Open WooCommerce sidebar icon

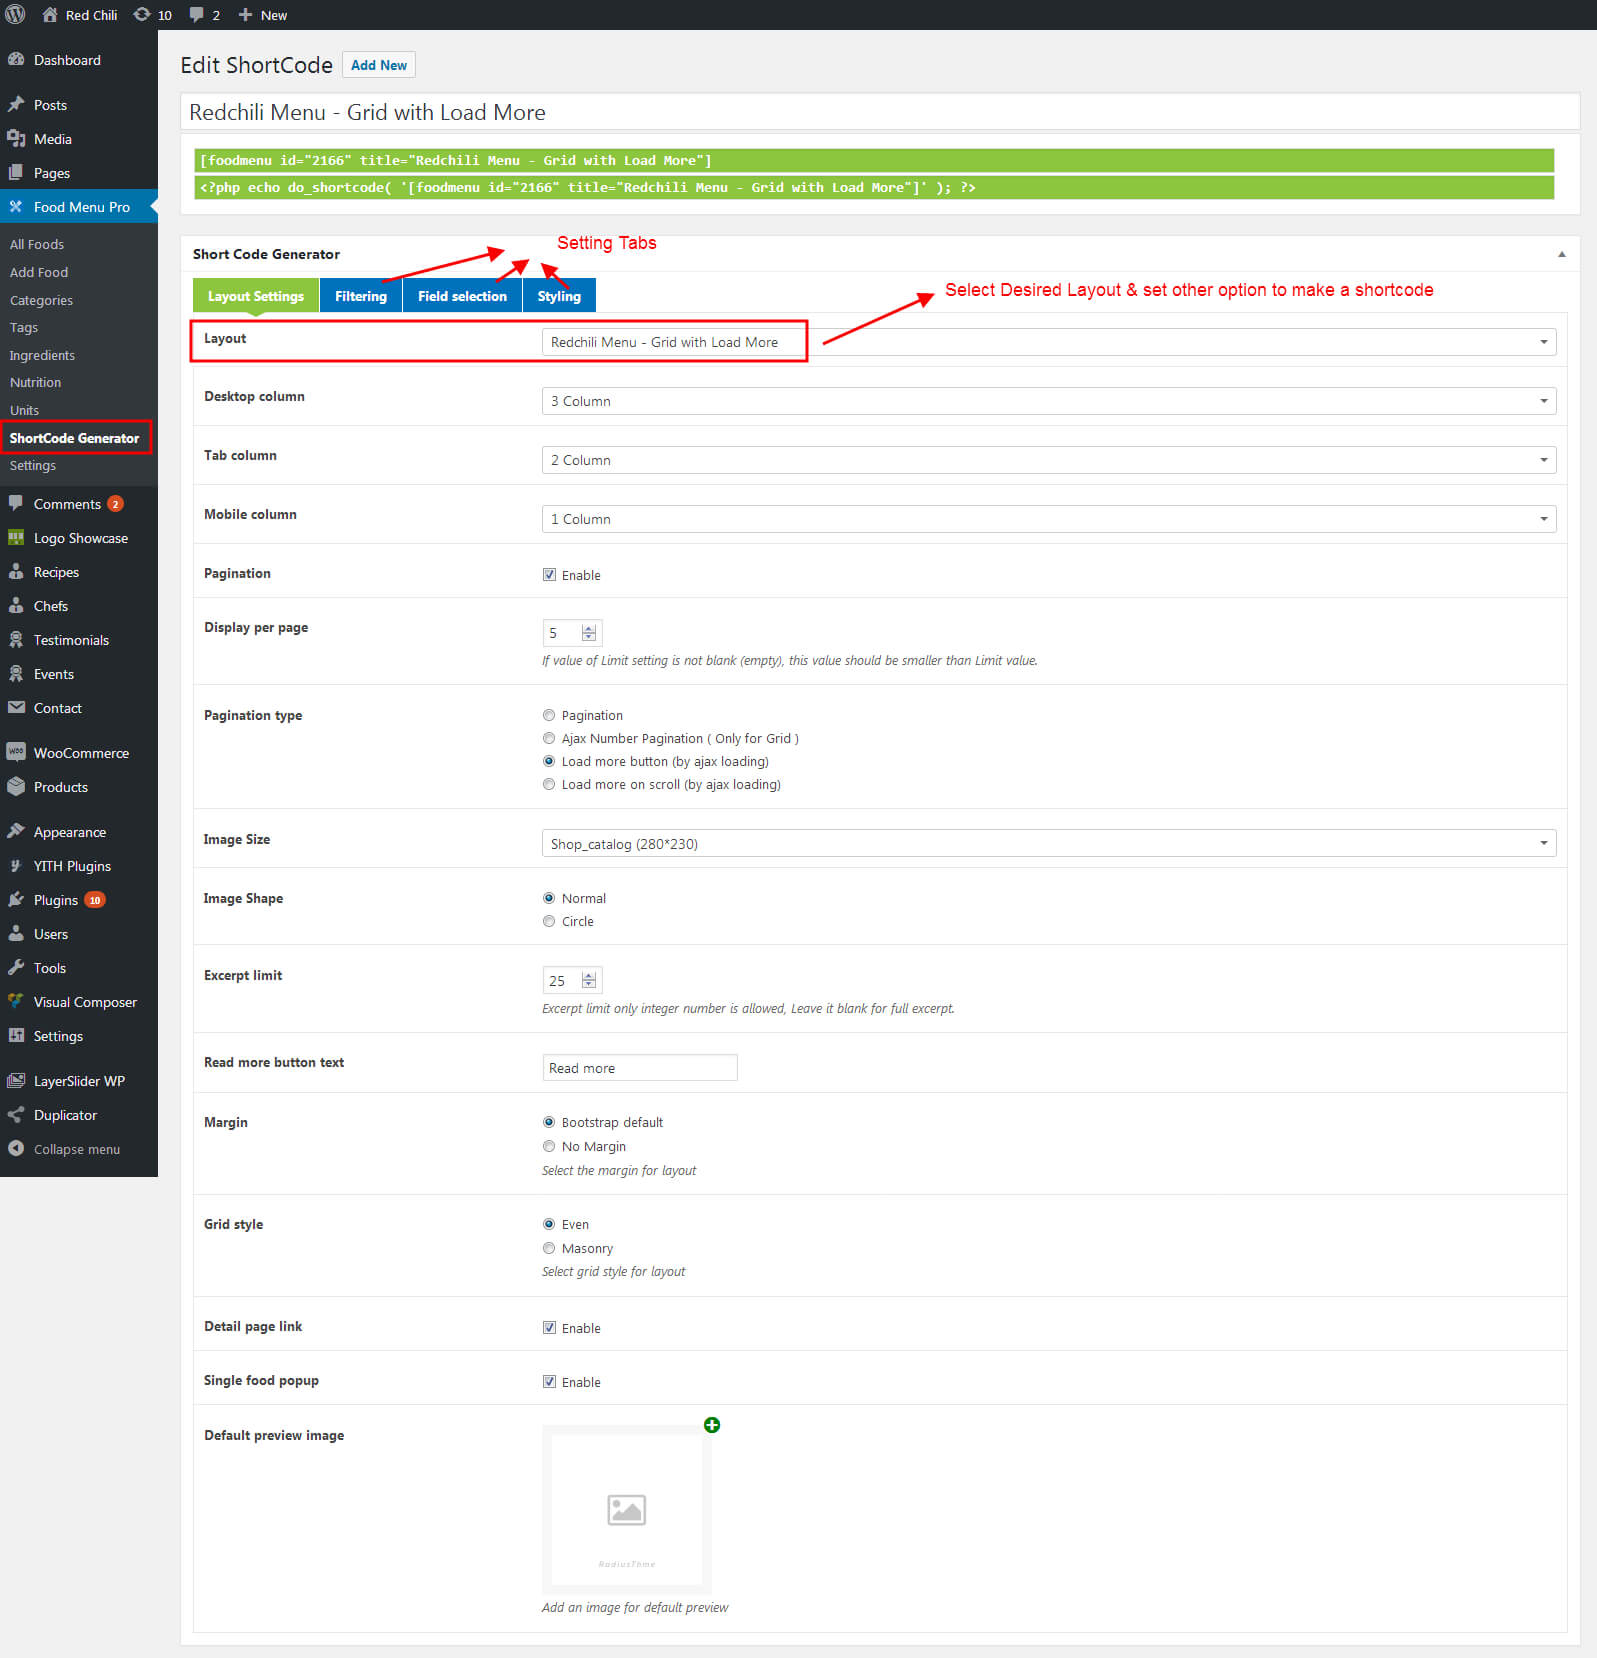(x=16, y=753)
